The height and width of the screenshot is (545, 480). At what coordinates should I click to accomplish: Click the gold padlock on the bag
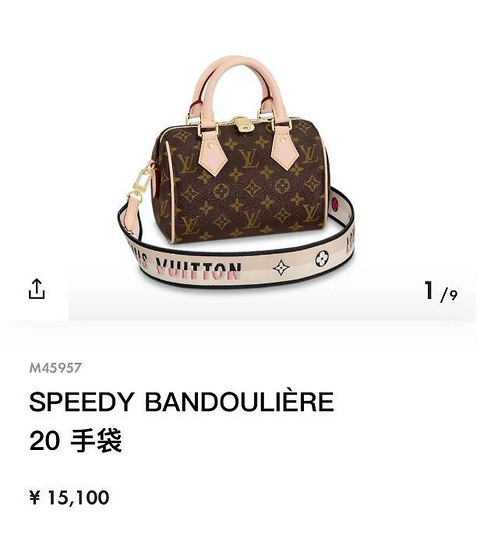coord(243,124)
